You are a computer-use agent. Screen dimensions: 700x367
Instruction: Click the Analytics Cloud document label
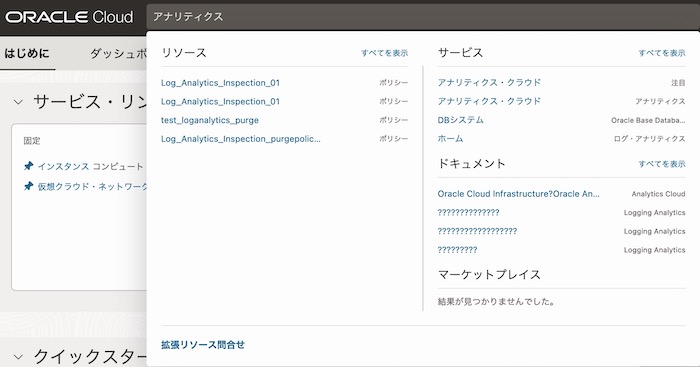[658, 194]
